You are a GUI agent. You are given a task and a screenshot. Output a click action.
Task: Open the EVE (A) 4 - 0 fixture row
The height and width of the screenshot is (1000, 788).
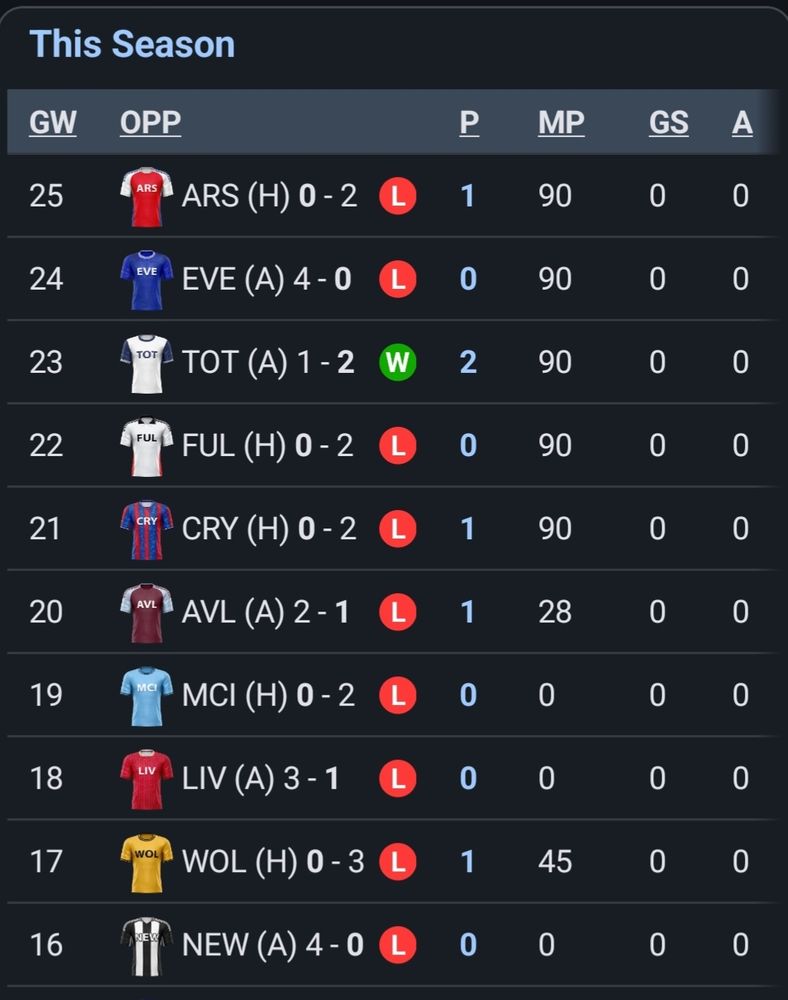(393, 279)
